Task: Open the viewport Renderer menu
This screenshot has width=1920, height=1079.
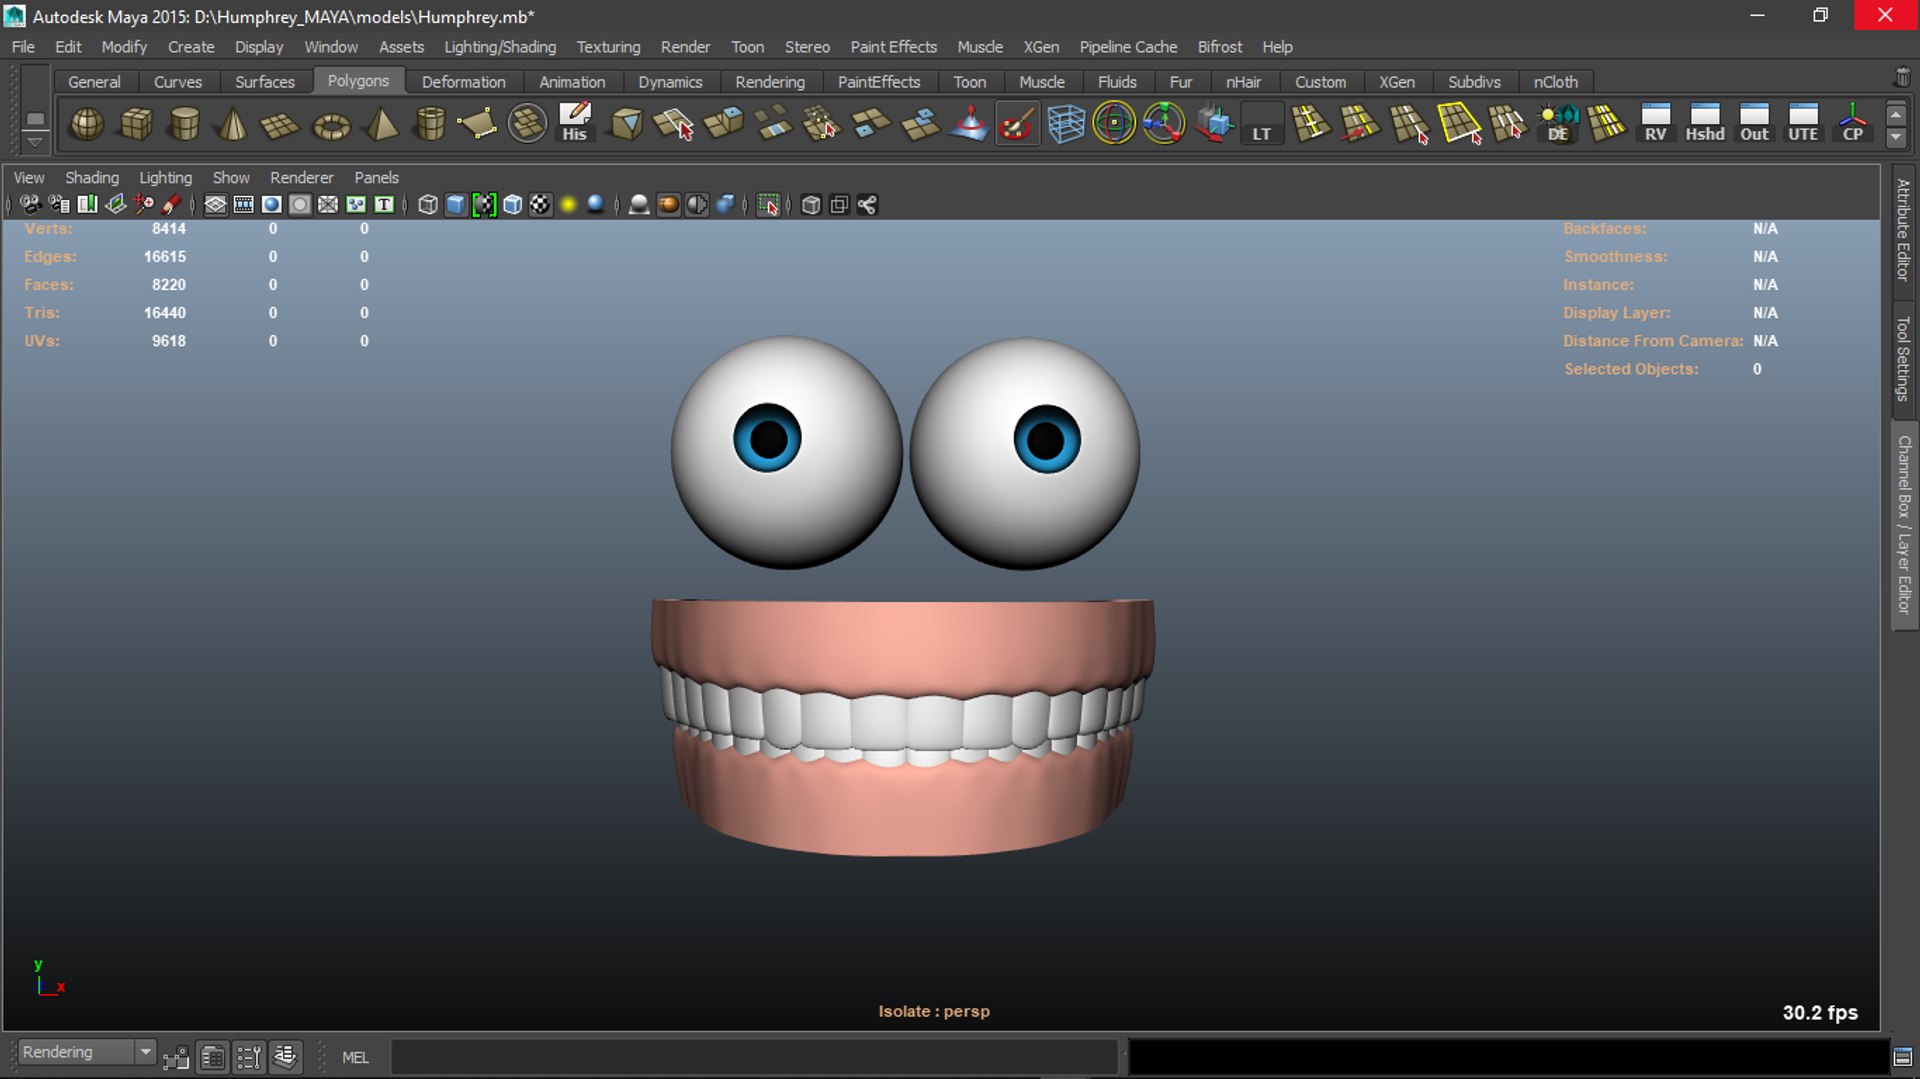Action: coord(301,177)
